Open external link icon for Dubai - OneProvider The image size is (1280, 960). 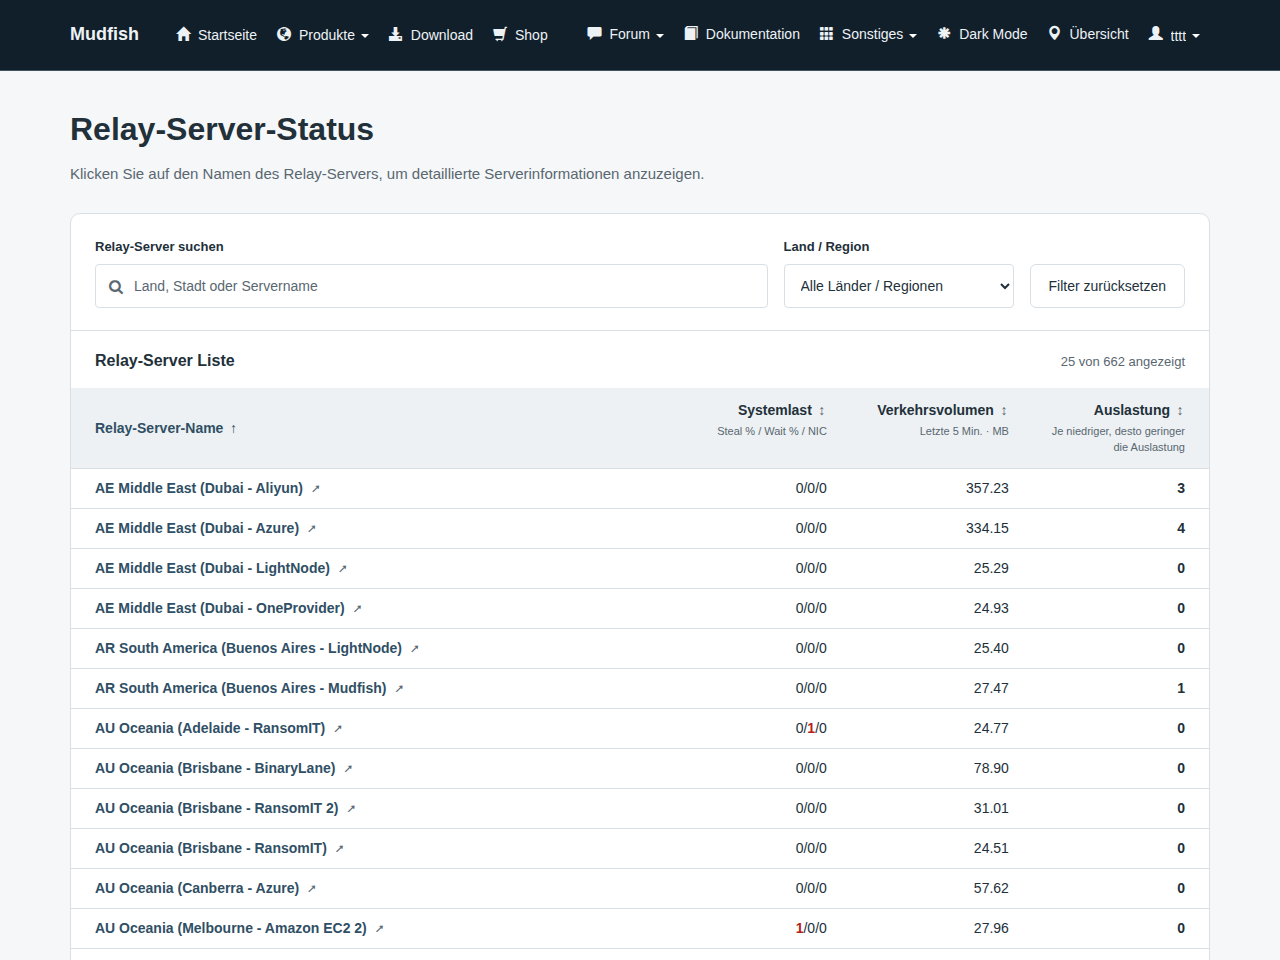[358, 609]
